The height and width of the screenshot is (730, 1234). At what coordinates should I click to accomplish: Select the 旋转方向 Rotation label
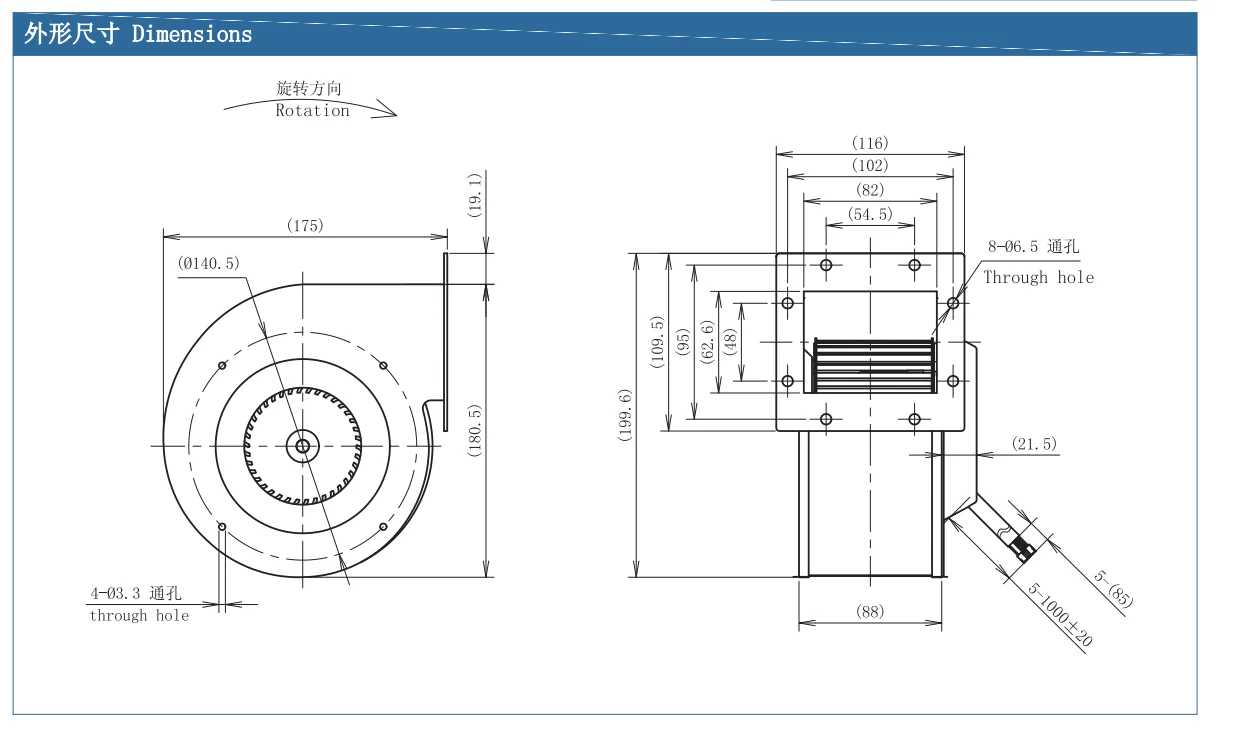click(x=312, y=100)
